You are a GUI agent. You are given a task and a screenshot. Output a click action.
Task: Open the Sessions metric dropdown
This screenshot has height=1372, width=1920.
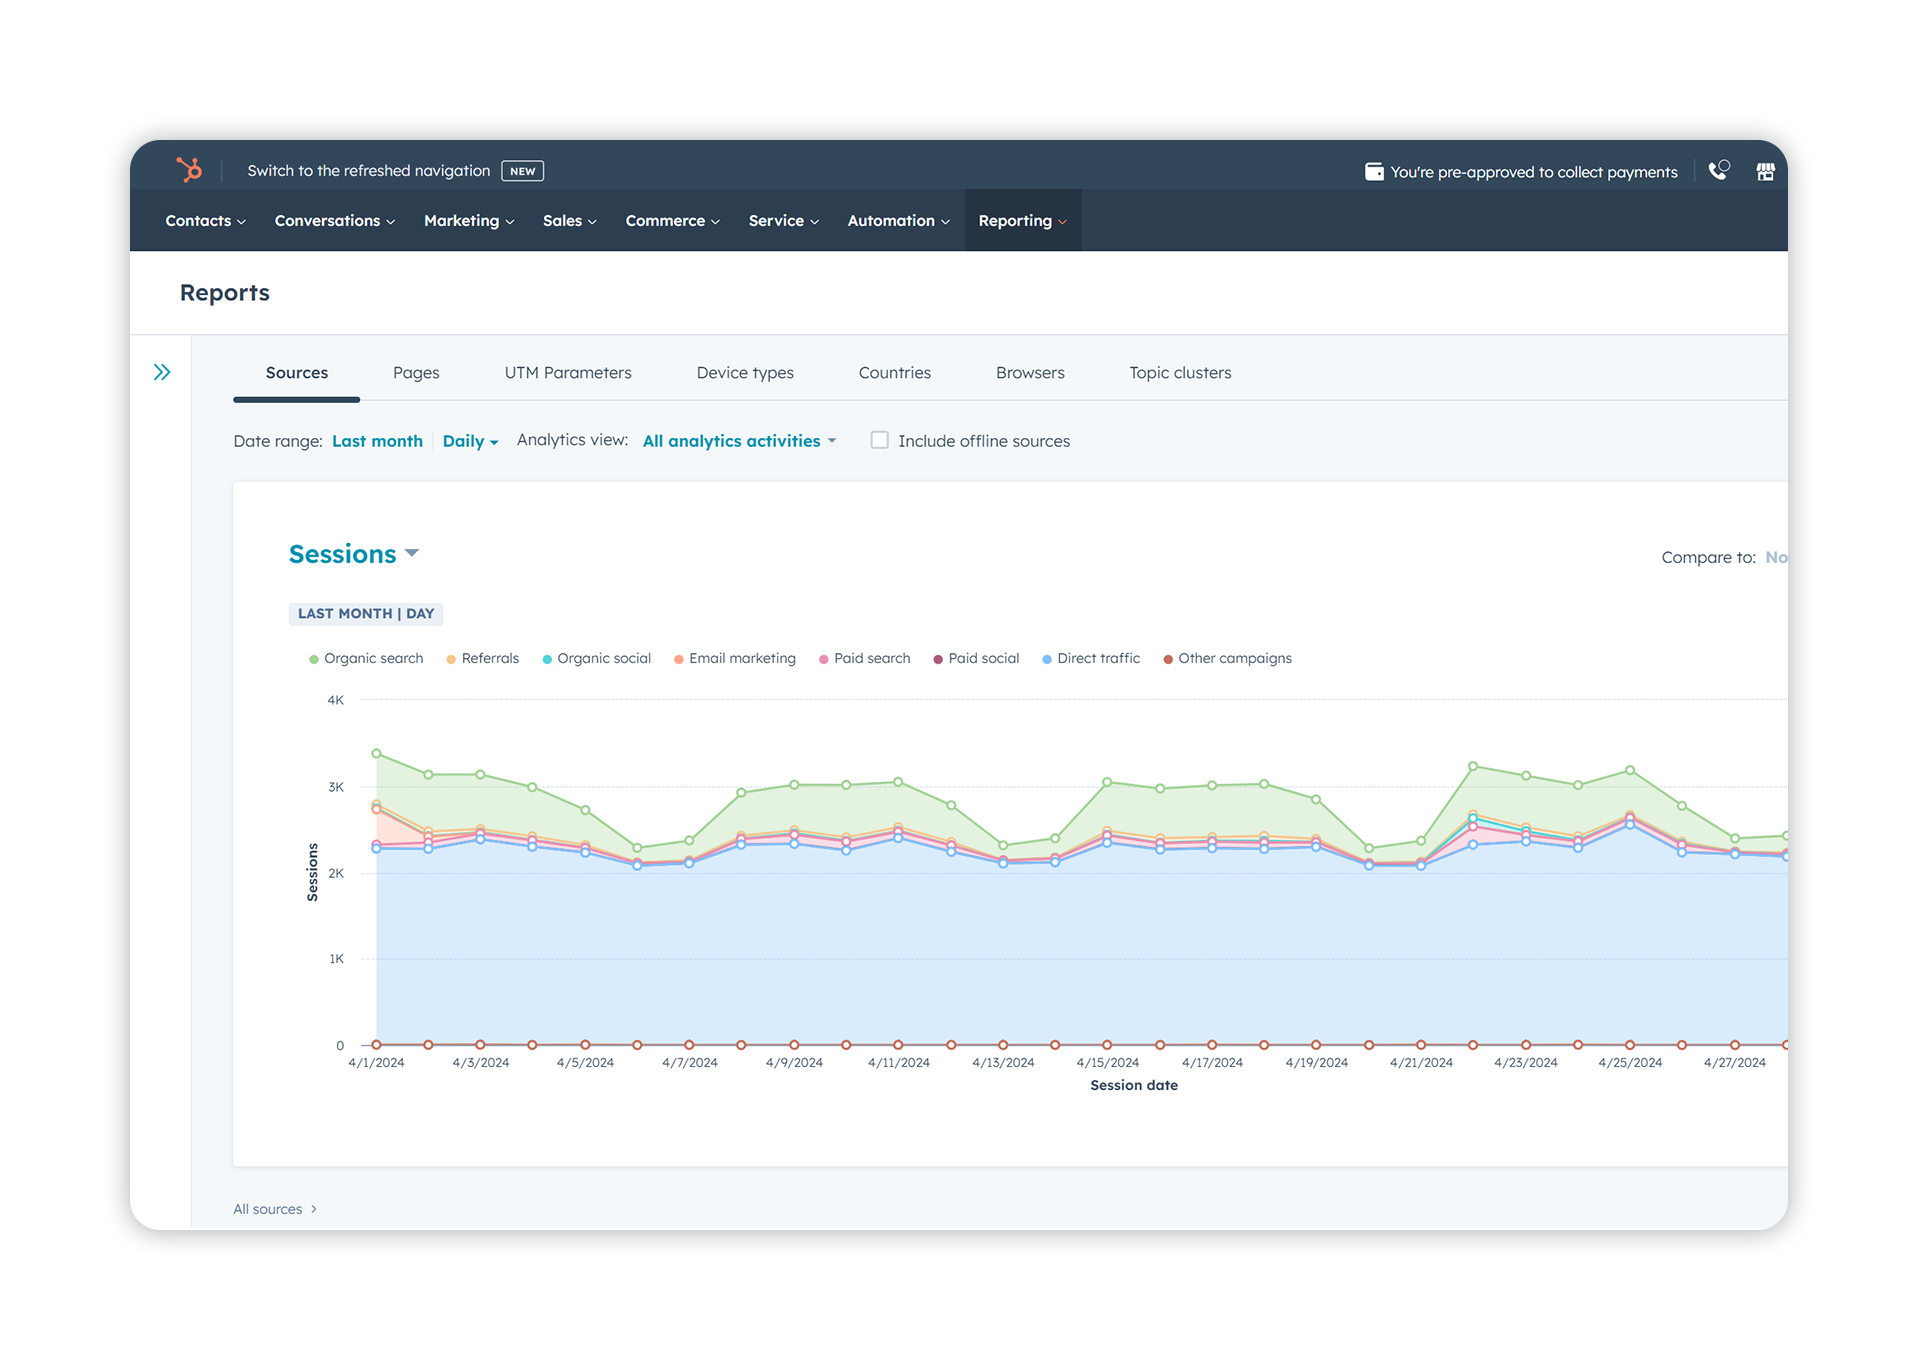[354, 553]
